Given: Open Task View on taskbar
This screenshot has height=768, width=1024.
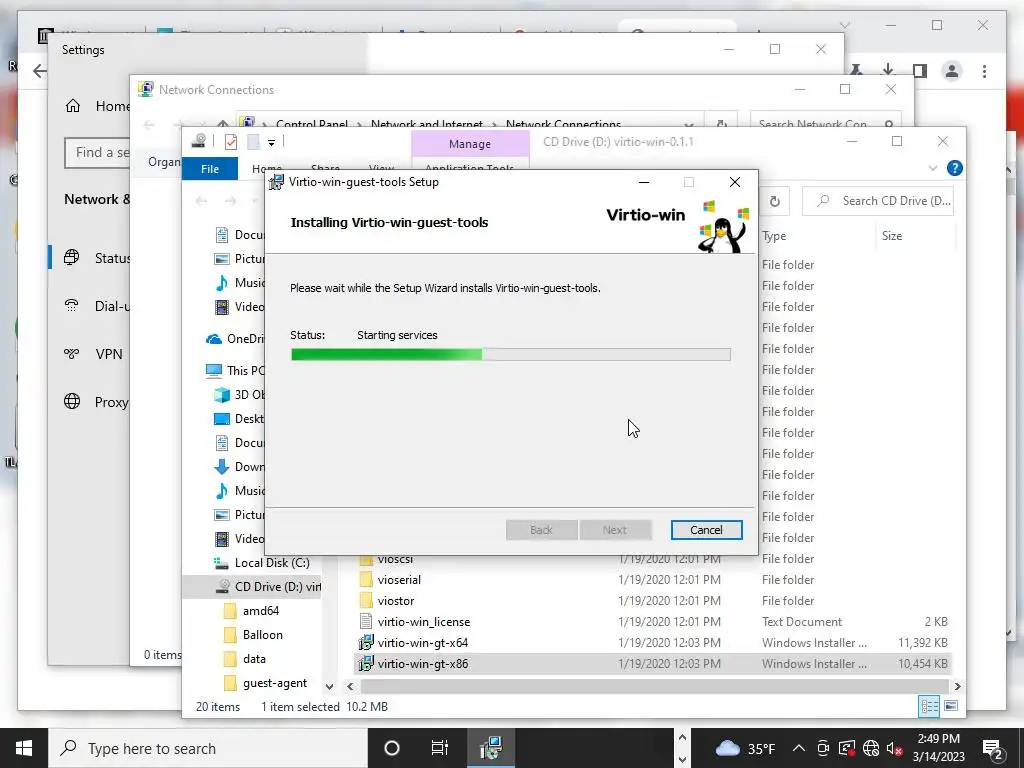Looking at the screenshot, I should click(x=440, y=748).
